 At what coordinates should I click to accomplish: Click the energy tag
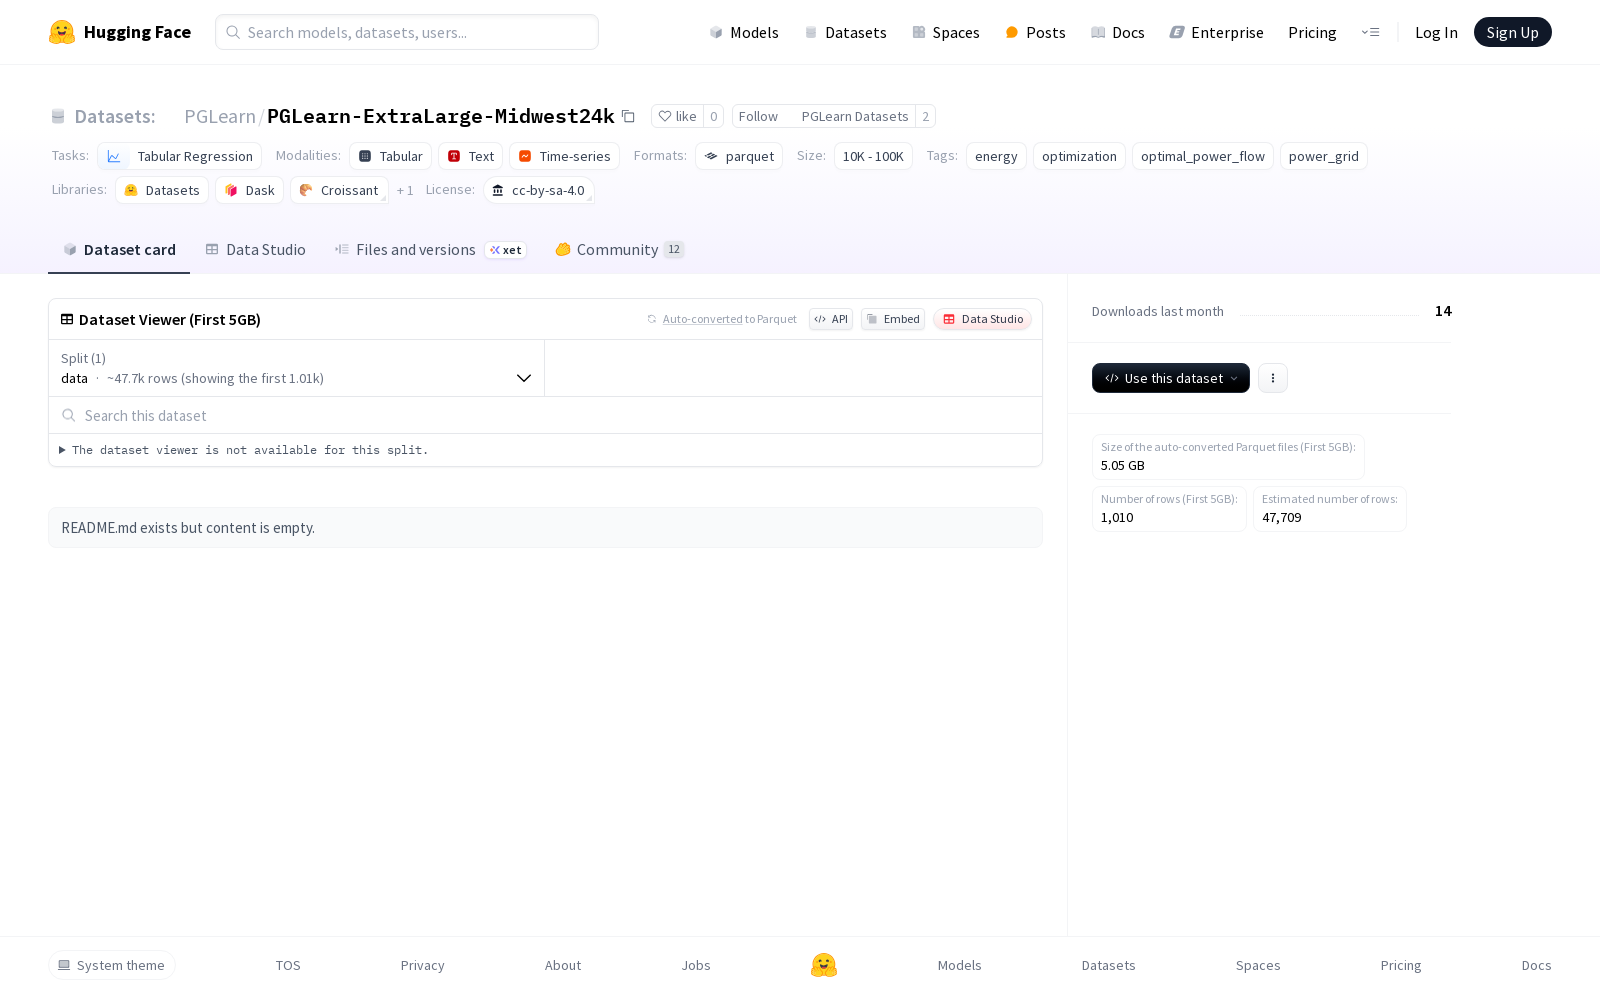[996, 156]
